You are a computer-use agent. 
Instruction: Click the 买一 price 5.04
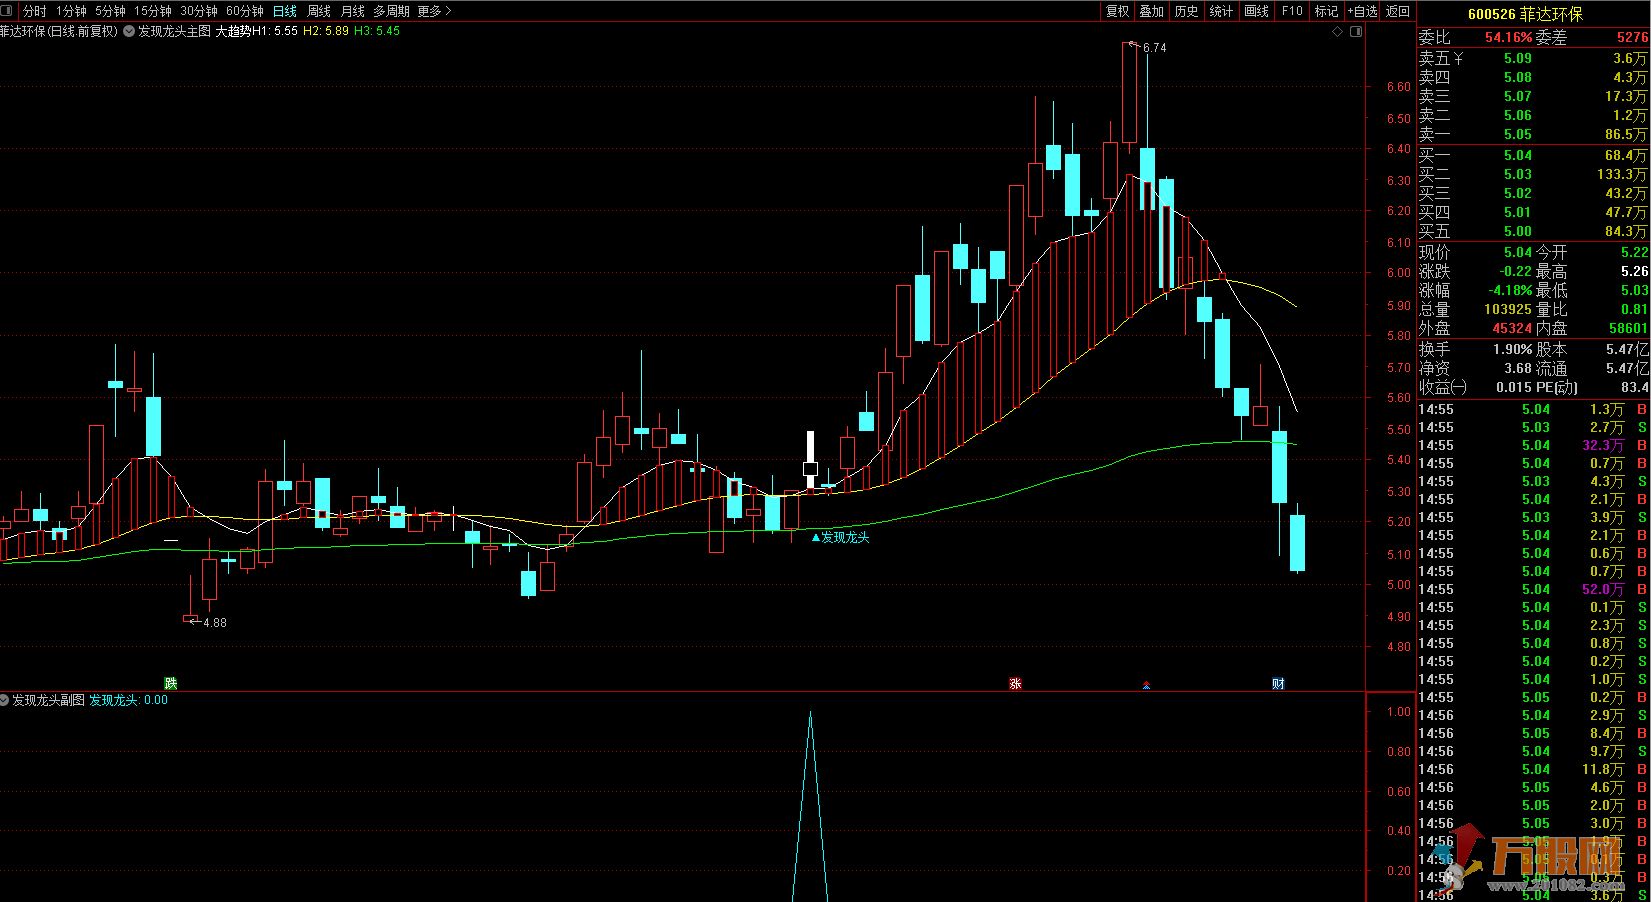click(x=1518, y=155)
